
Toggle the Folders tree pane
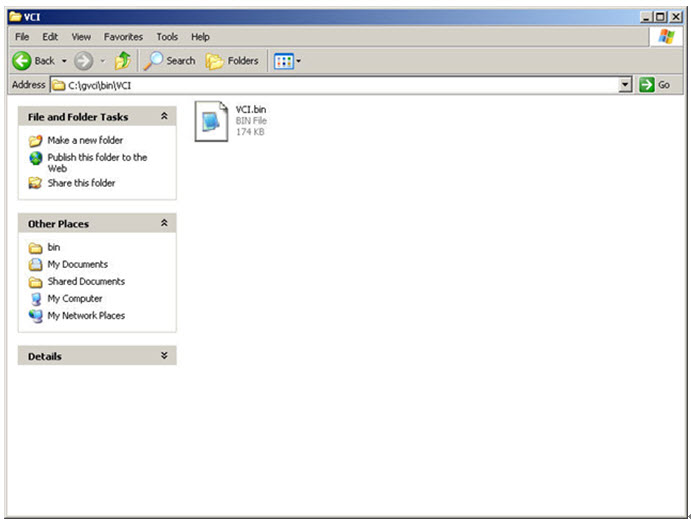point(232,61)
